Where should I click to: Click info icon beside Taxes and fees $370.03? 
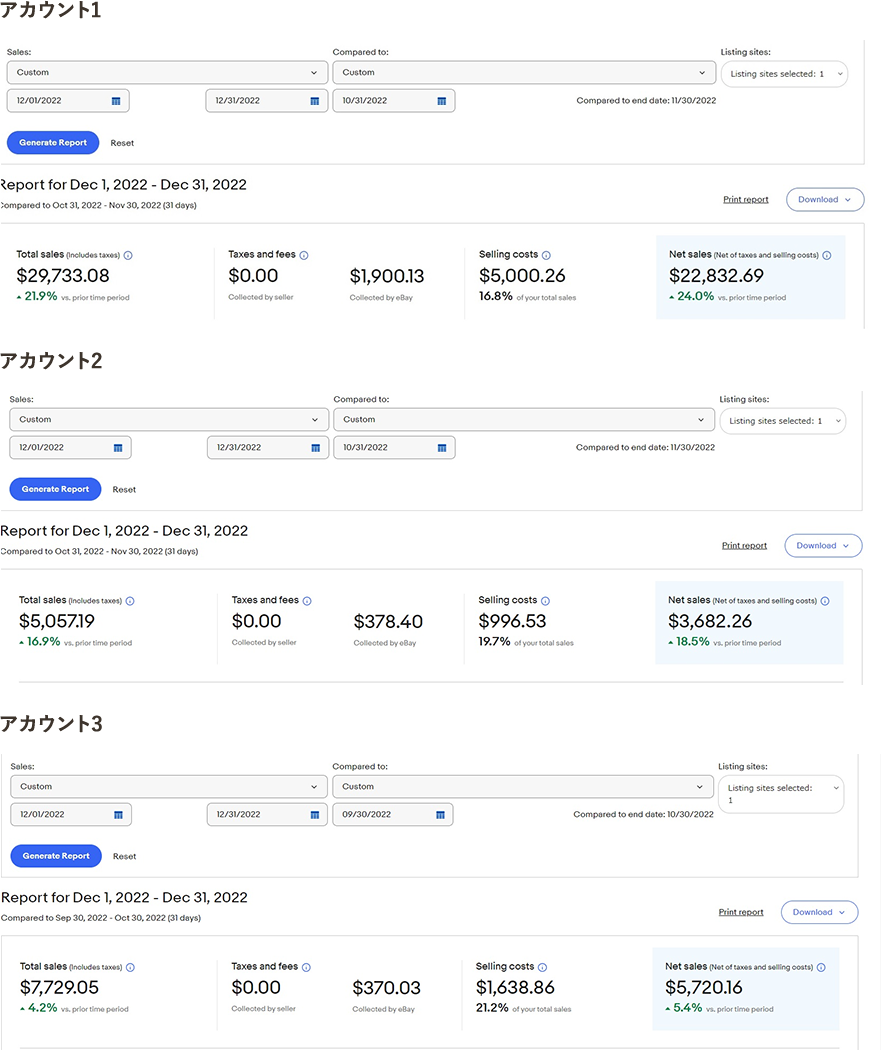(x=306, y=968)
